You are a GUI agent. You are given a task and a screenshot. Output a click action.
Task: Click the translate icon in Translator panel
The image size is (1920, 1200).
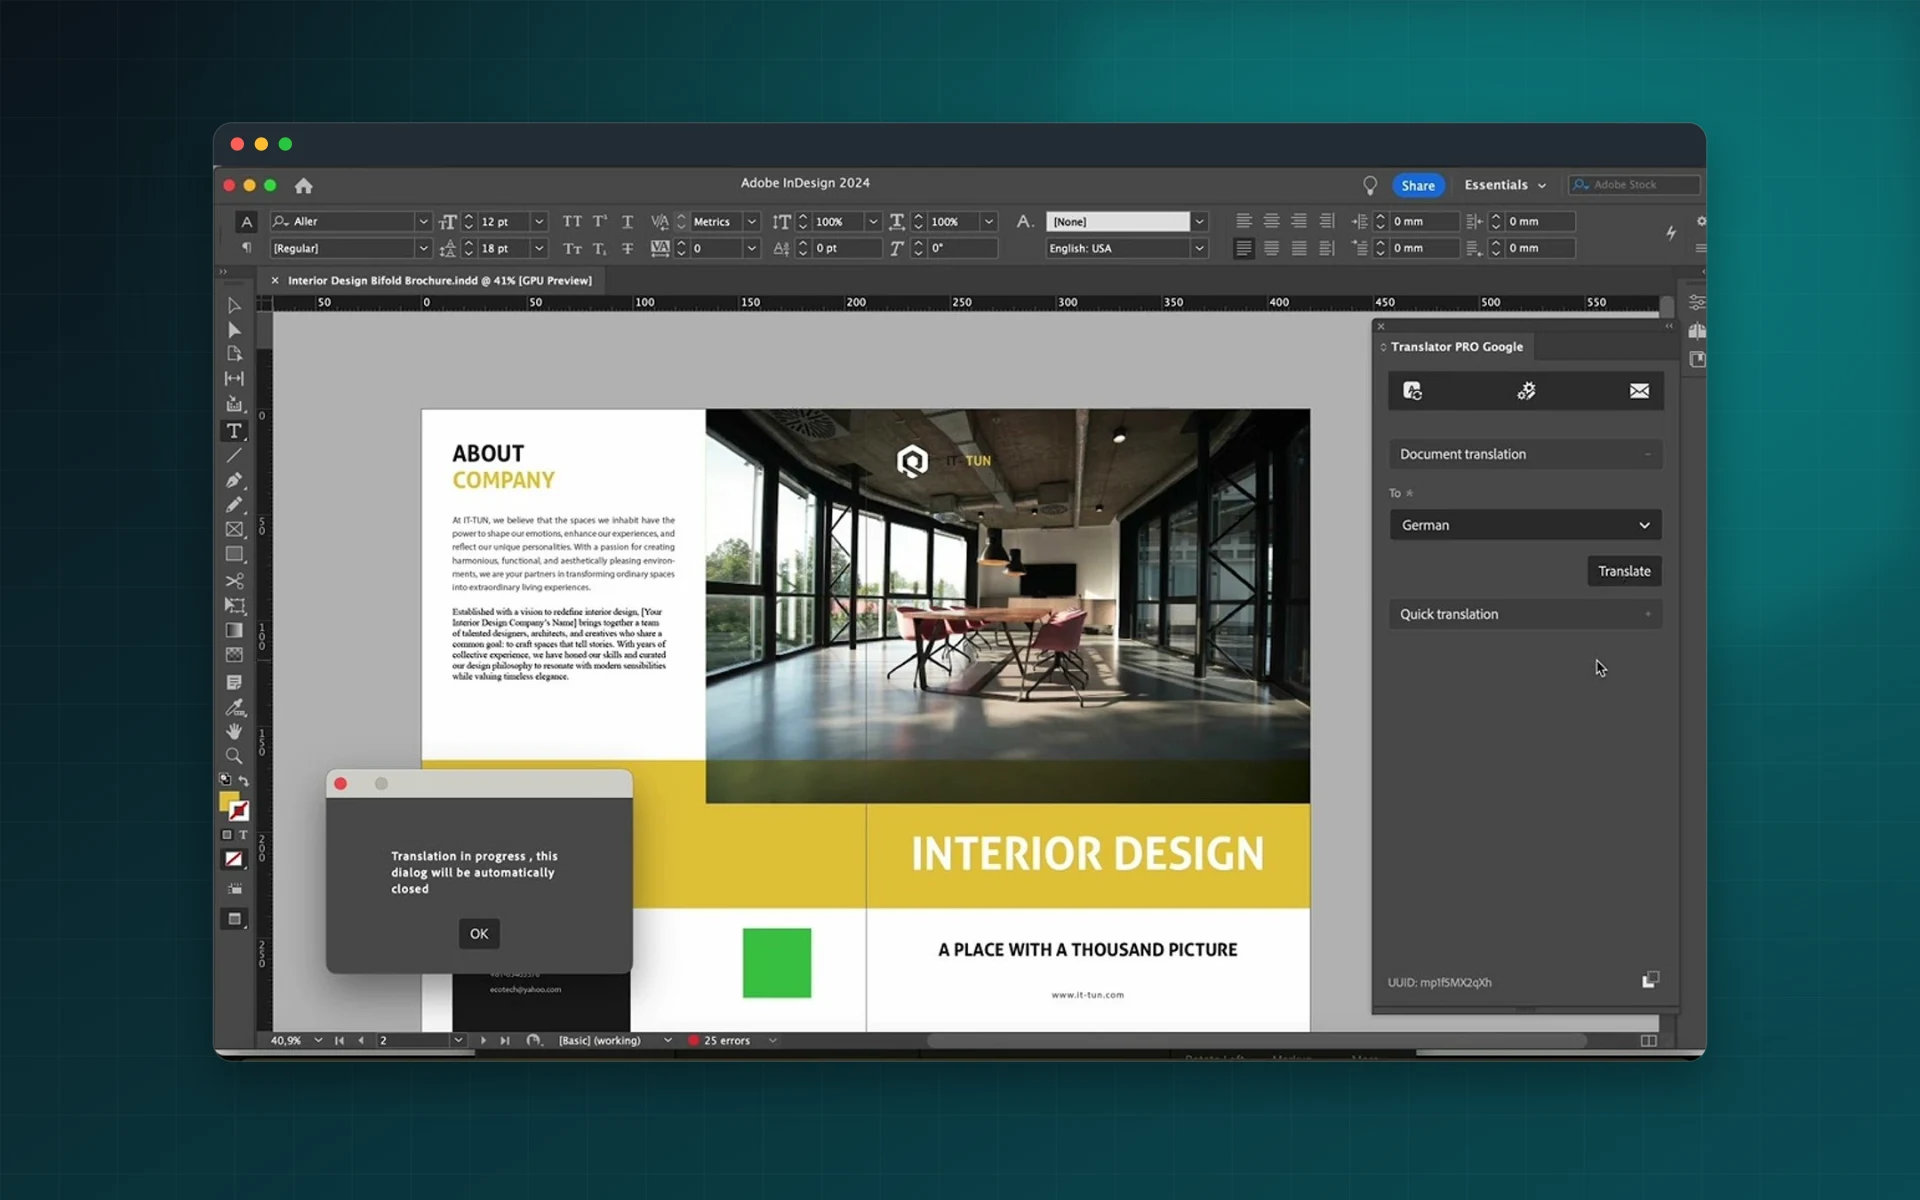(x=1412, y=391)
